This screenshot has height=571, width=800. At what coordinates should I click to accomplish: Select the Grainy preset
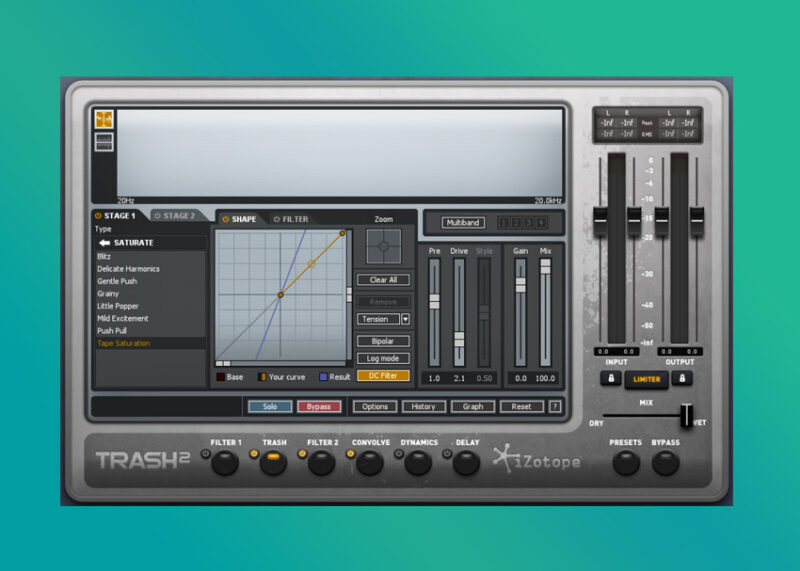tap(151, 293)
